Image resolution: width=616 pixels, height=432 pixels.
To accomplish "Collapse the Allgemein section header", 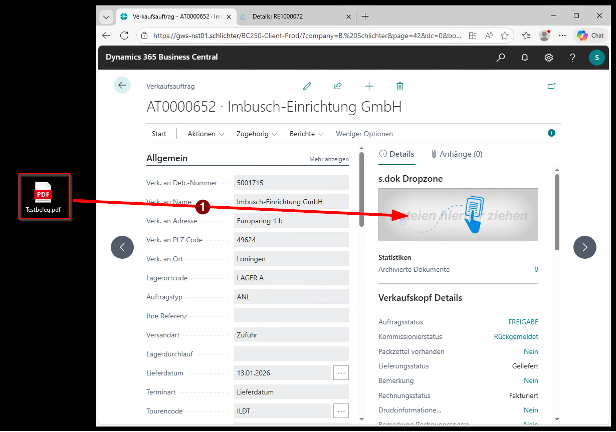I will (x=167, y=158).
